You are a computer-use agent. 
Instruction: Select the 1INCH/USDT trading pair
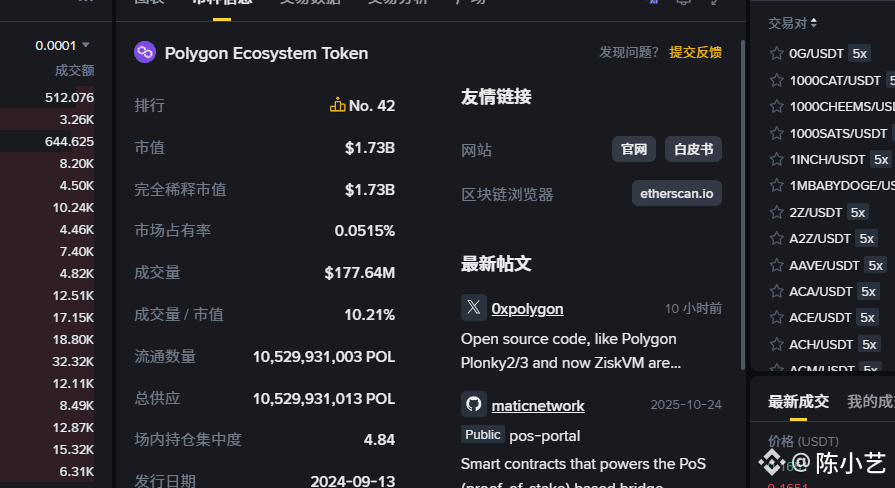(827, 160)
